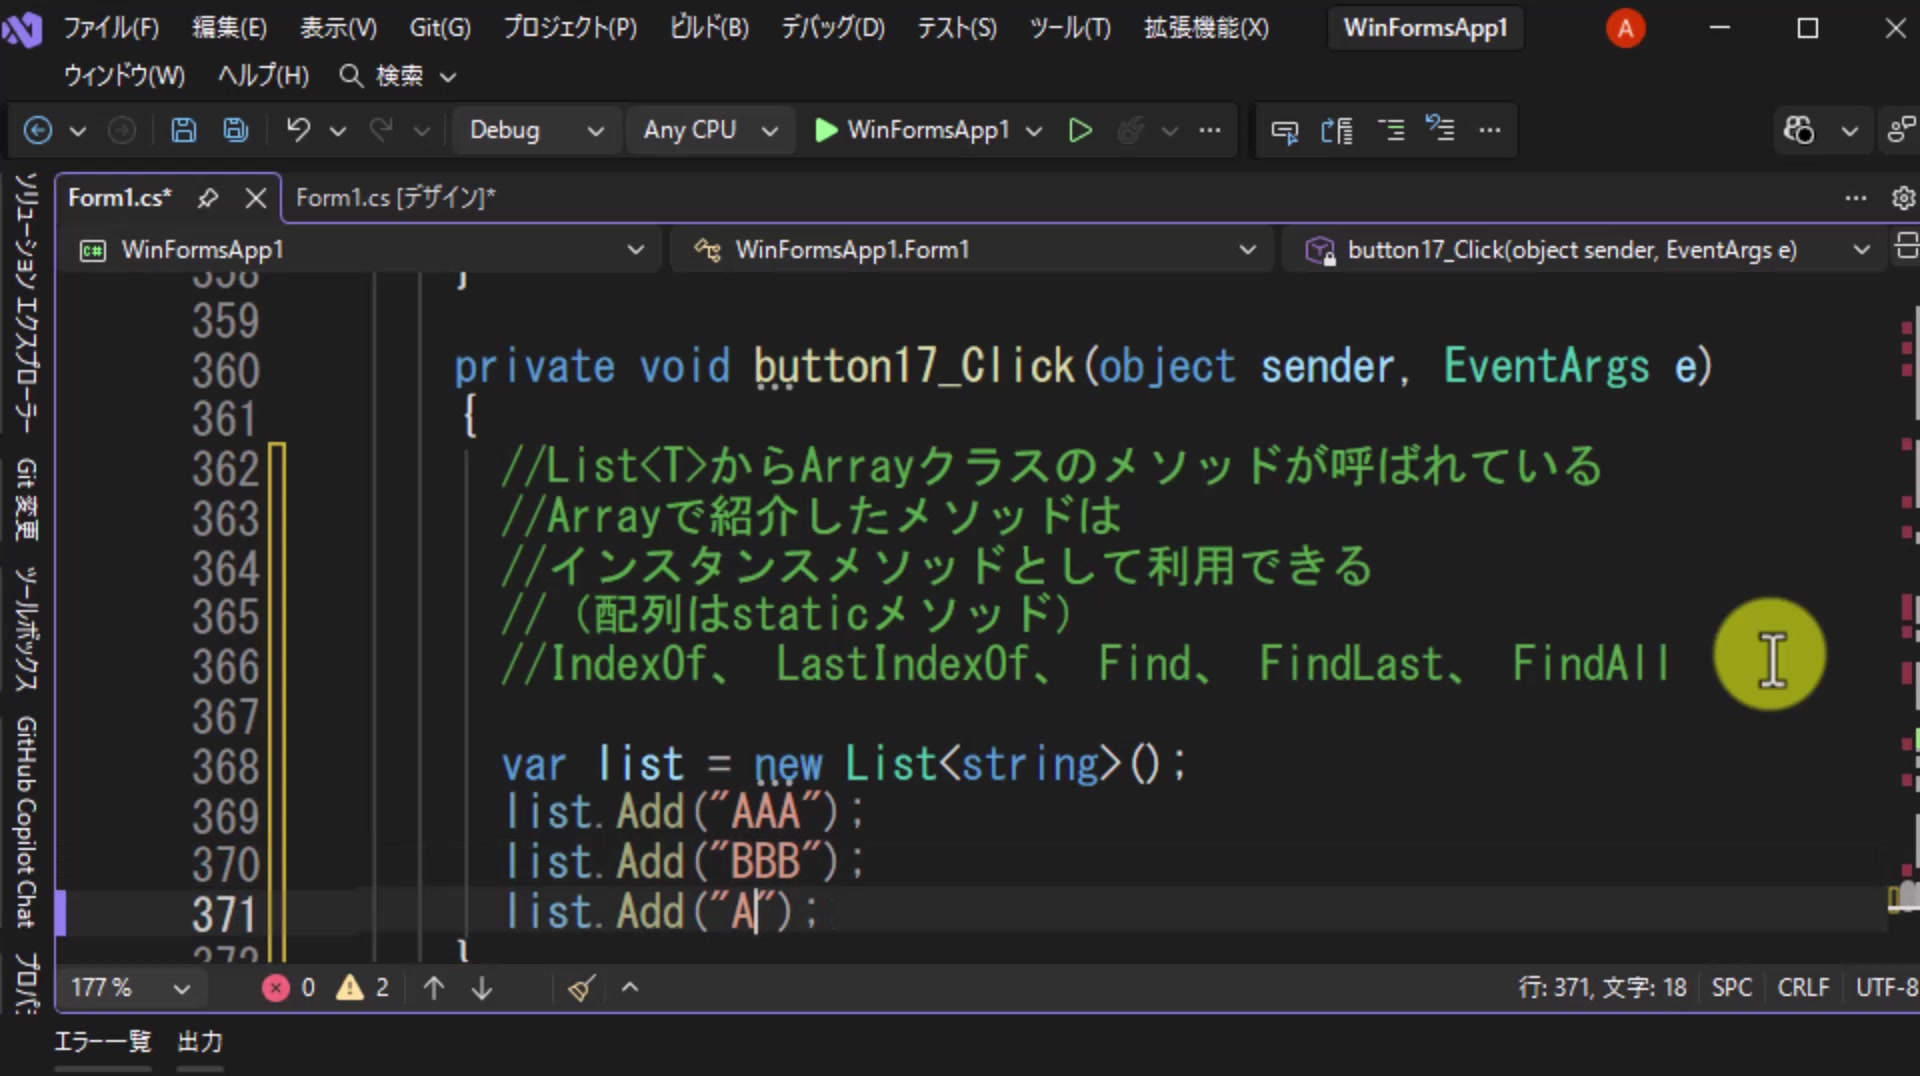
Task: Open the 出力 panel tab
Action: click(x=200, y=1042)
